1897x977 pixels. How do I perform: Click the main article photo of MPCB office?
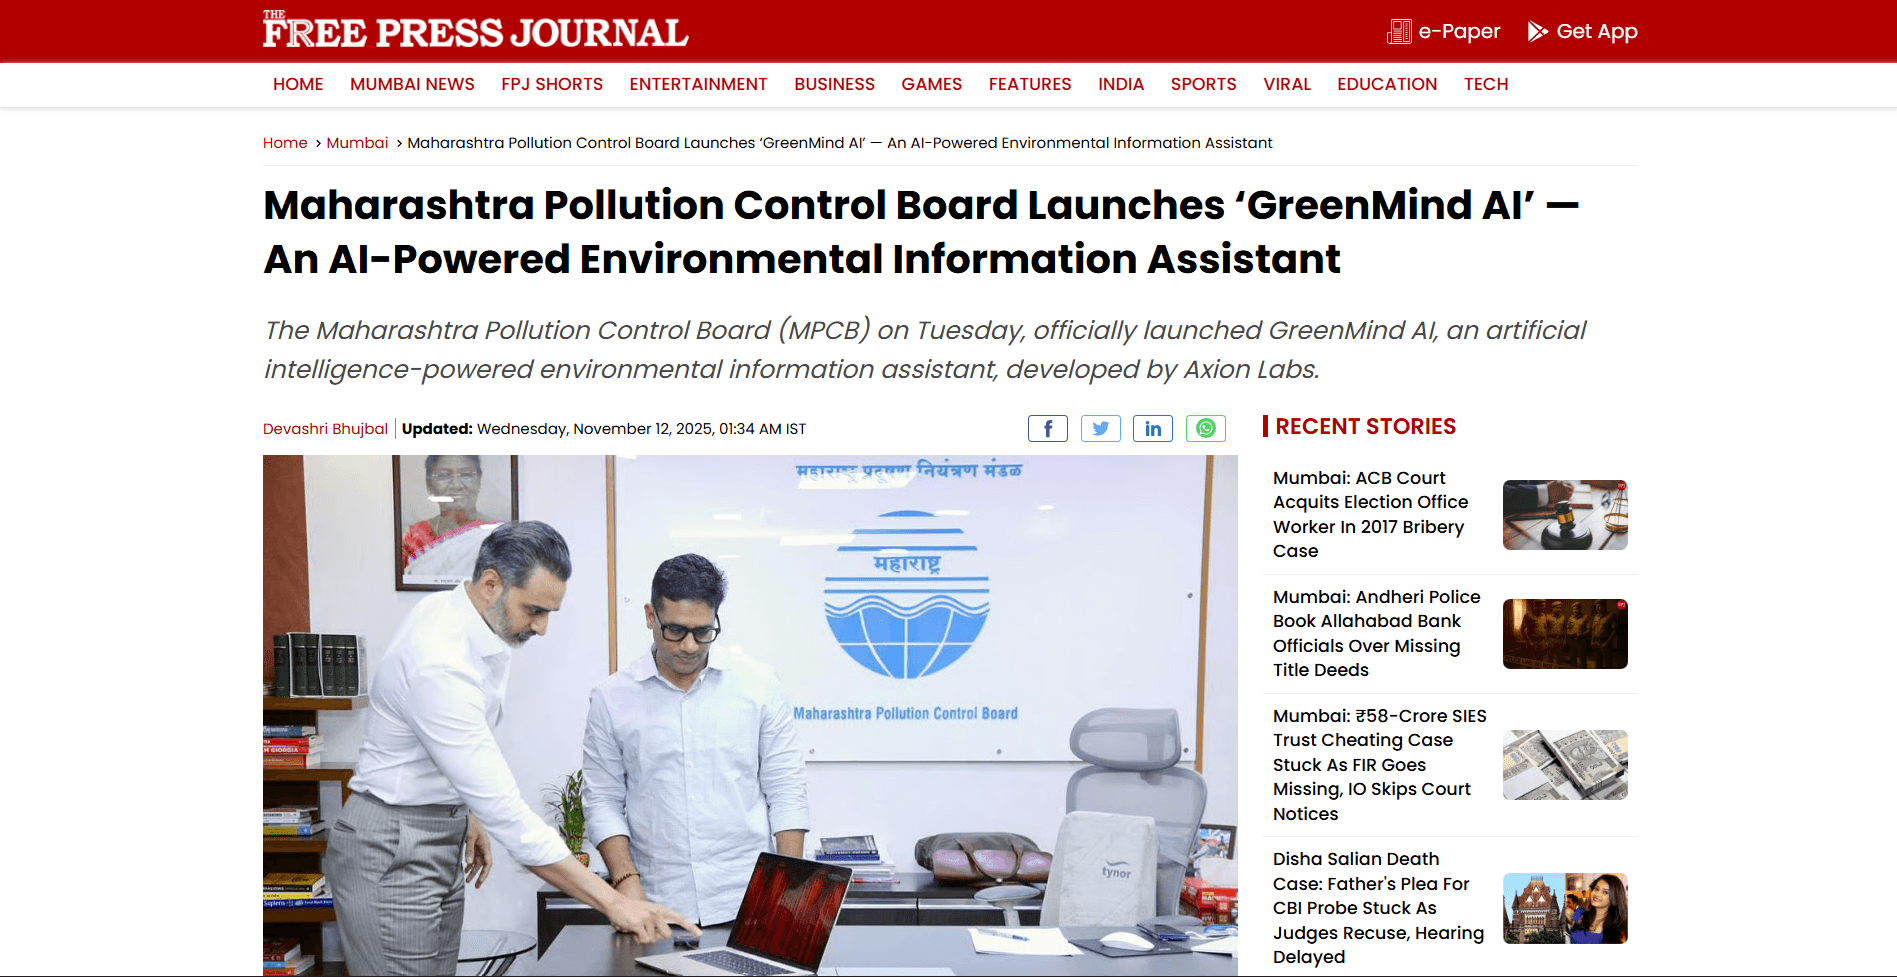click(750, 715)
